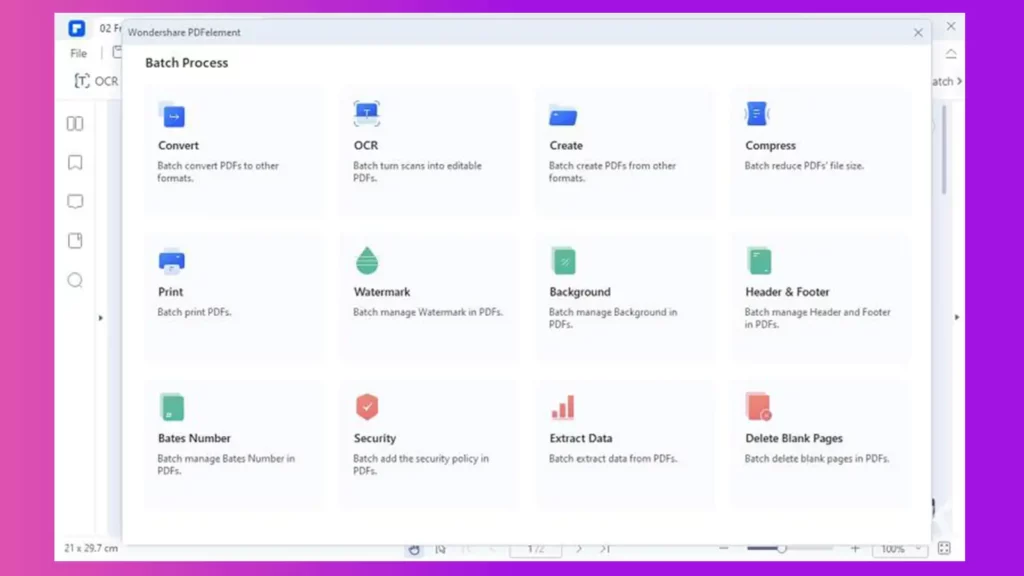Zoom out with the minus button
The image size is (1024, 576).
(724, 549)
